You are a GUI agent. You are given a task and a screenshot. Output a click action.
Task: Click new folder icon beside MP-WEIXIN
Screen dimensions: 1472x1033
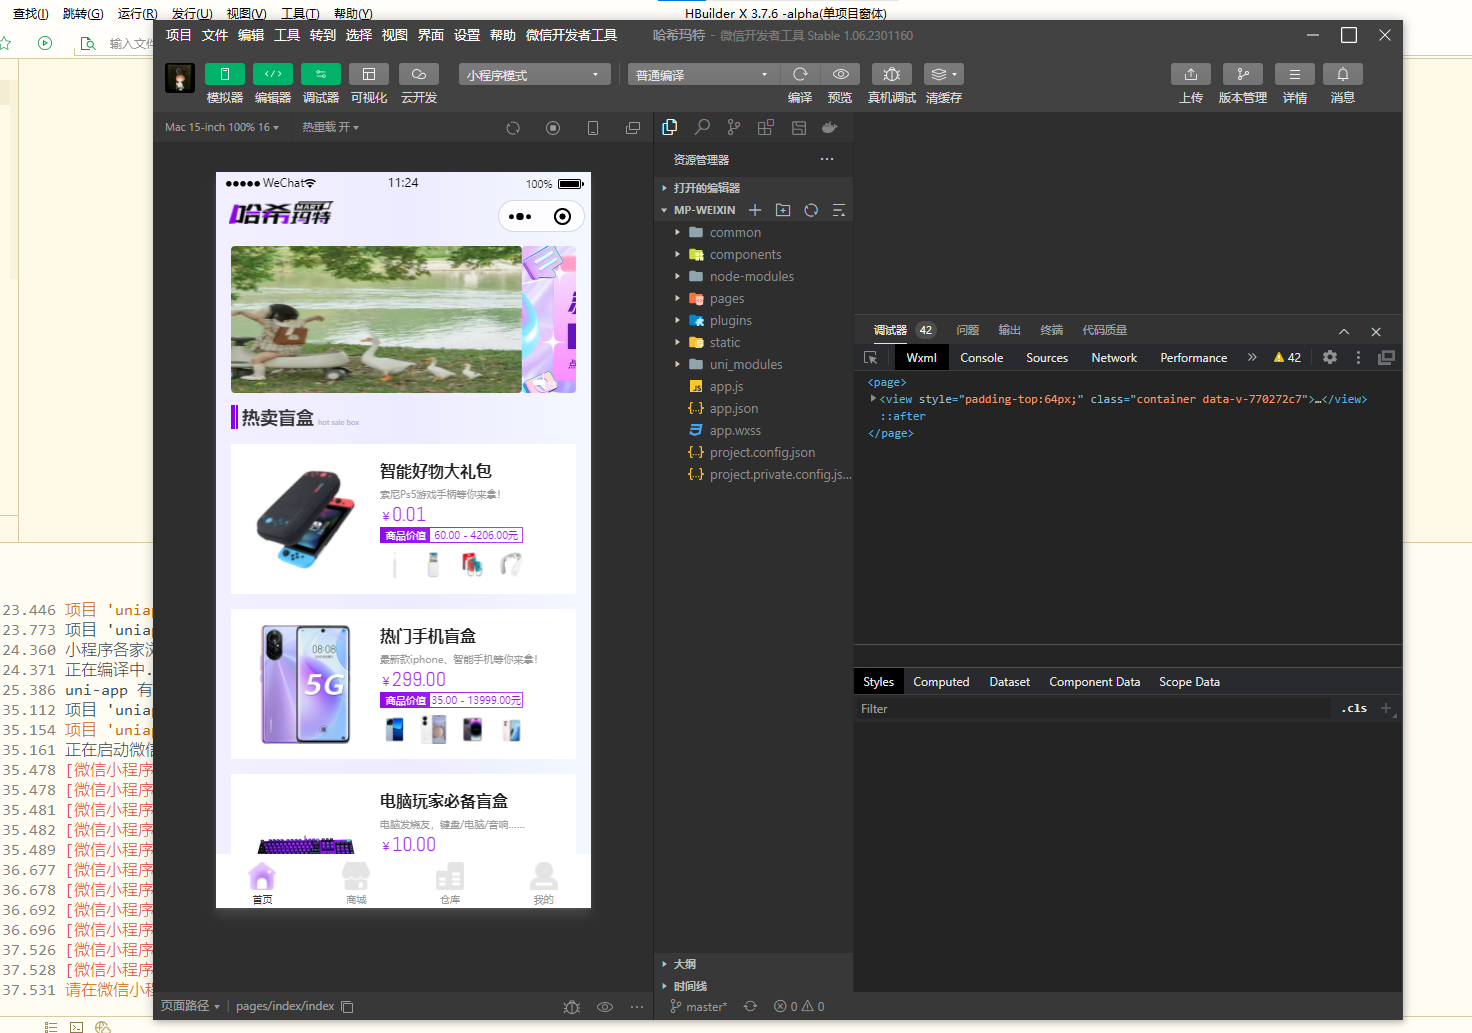[x=783, y=210]
